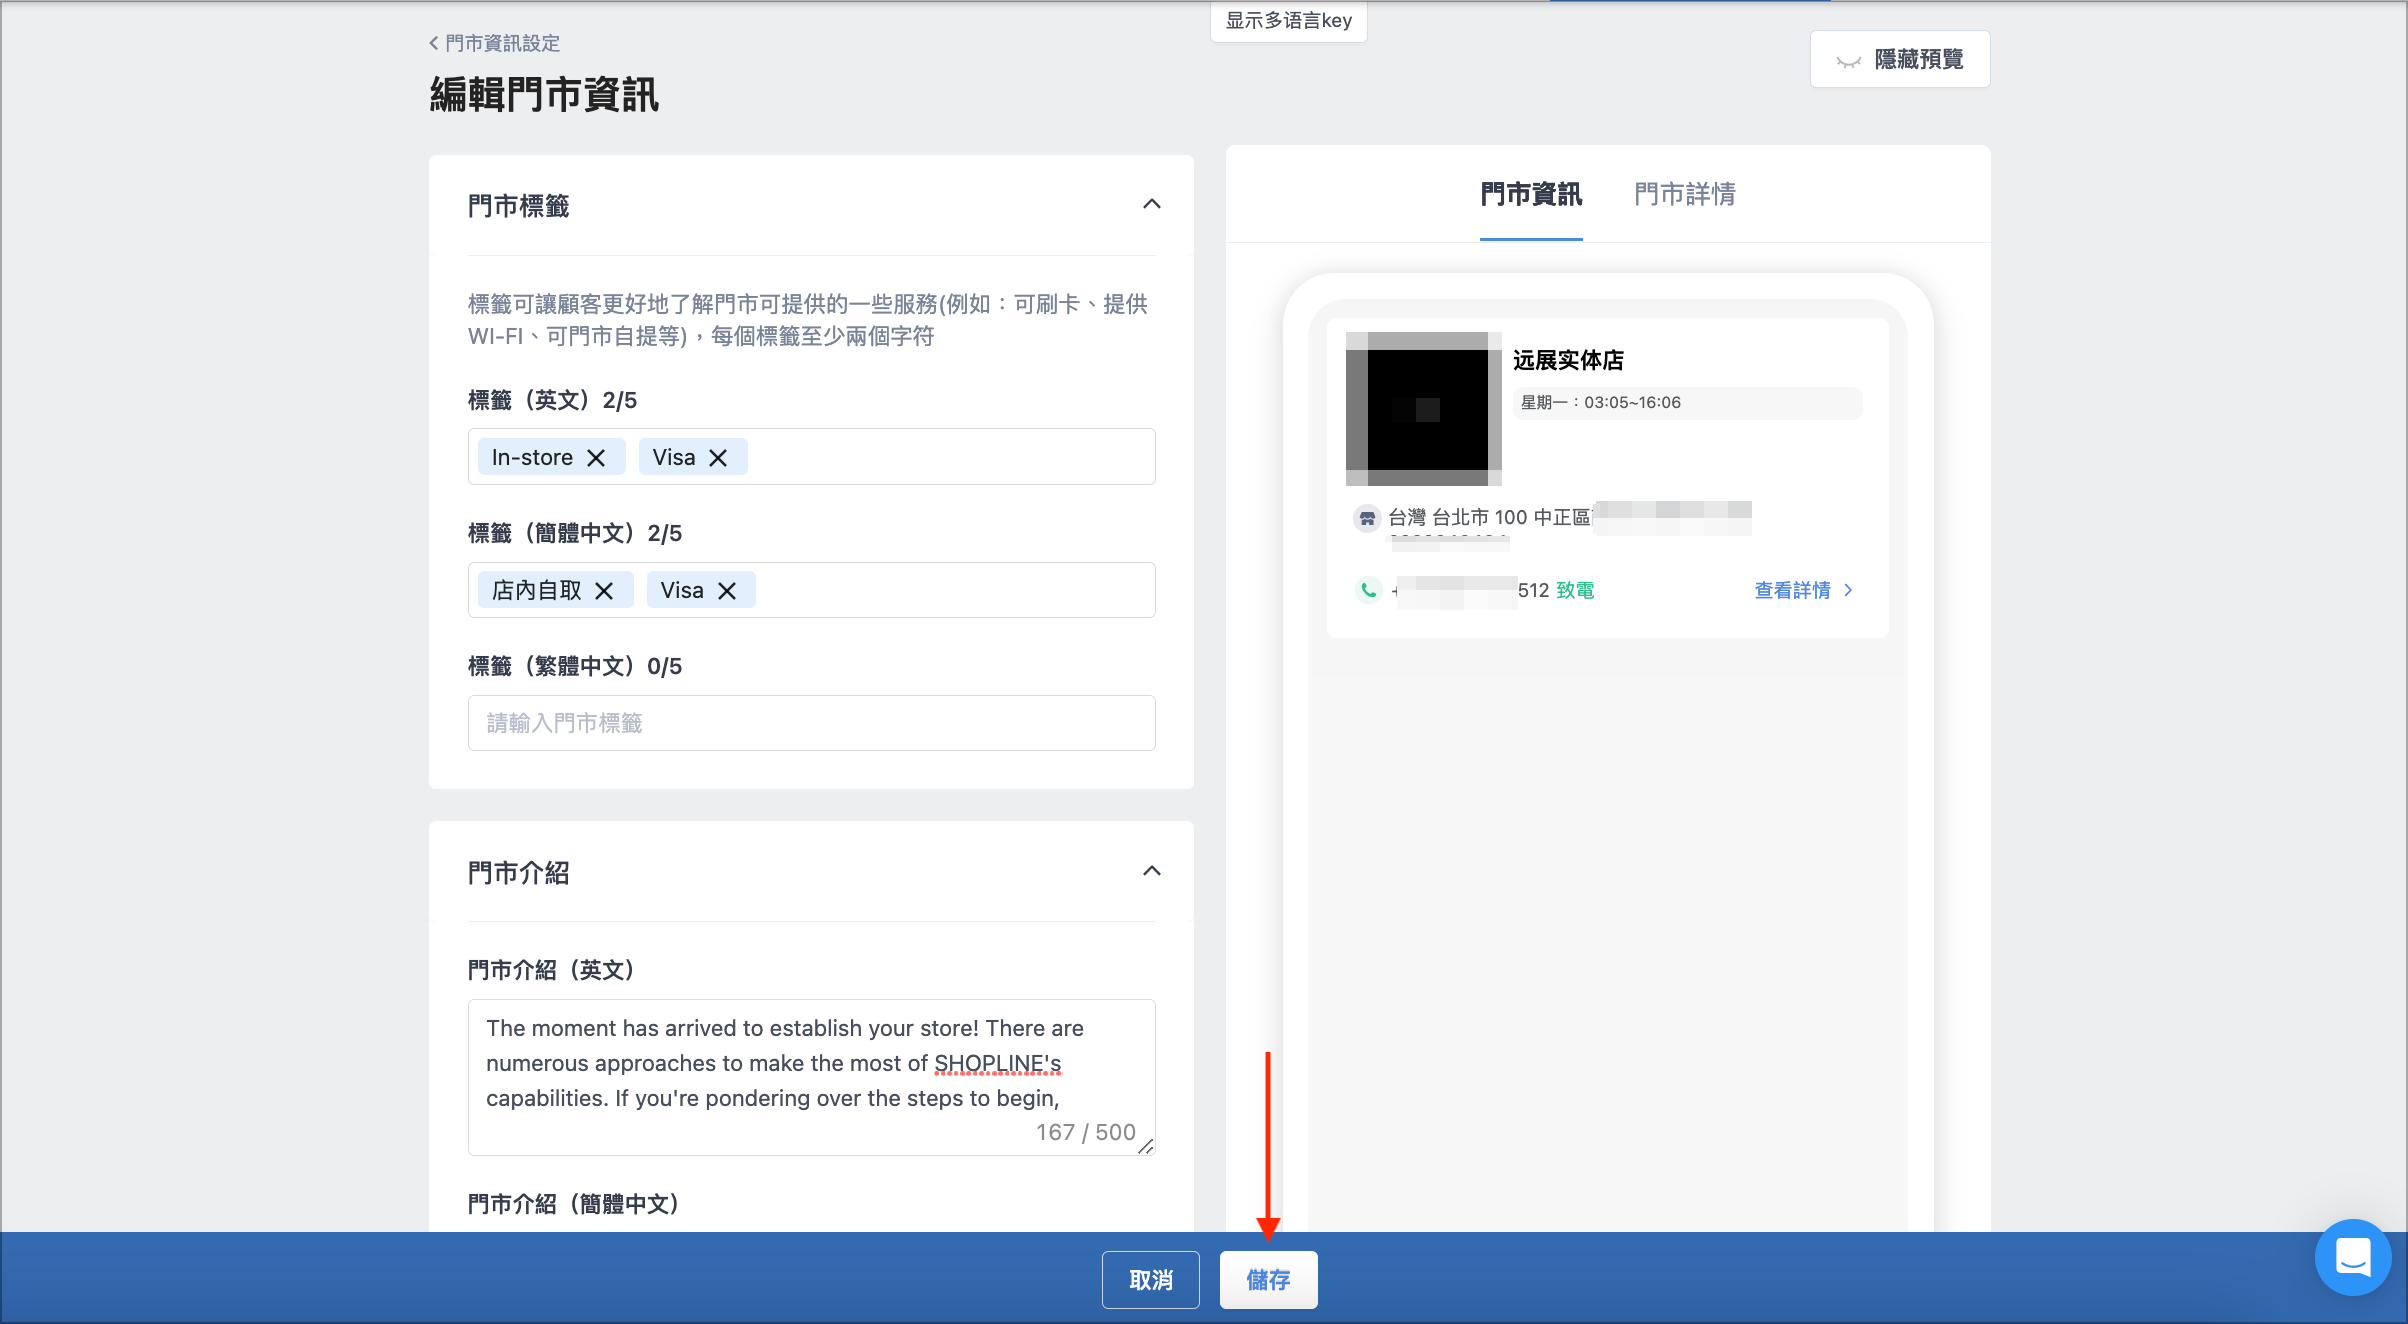Viewport: 2408px width, 1324px height.
Task: Collapse the 門市標籤 section
Action: click(x=1152, y=205)
